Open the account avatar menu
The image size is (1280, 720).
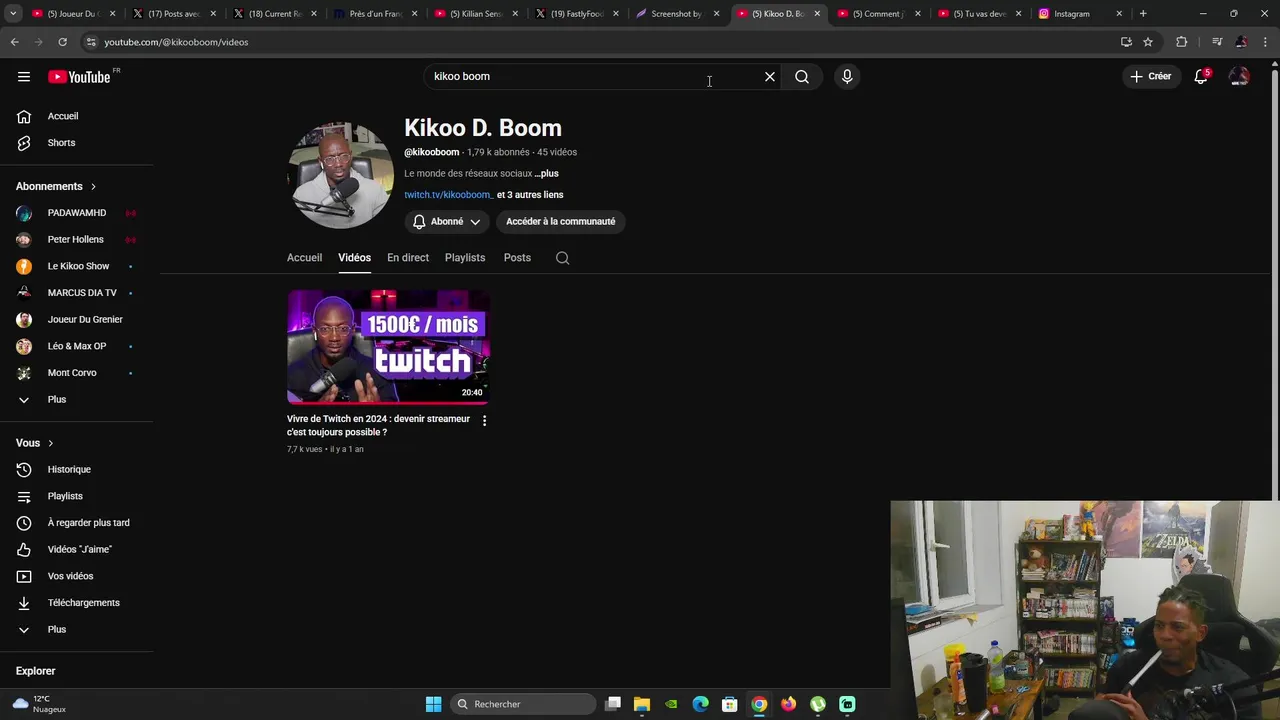[x=1239, y=77]
